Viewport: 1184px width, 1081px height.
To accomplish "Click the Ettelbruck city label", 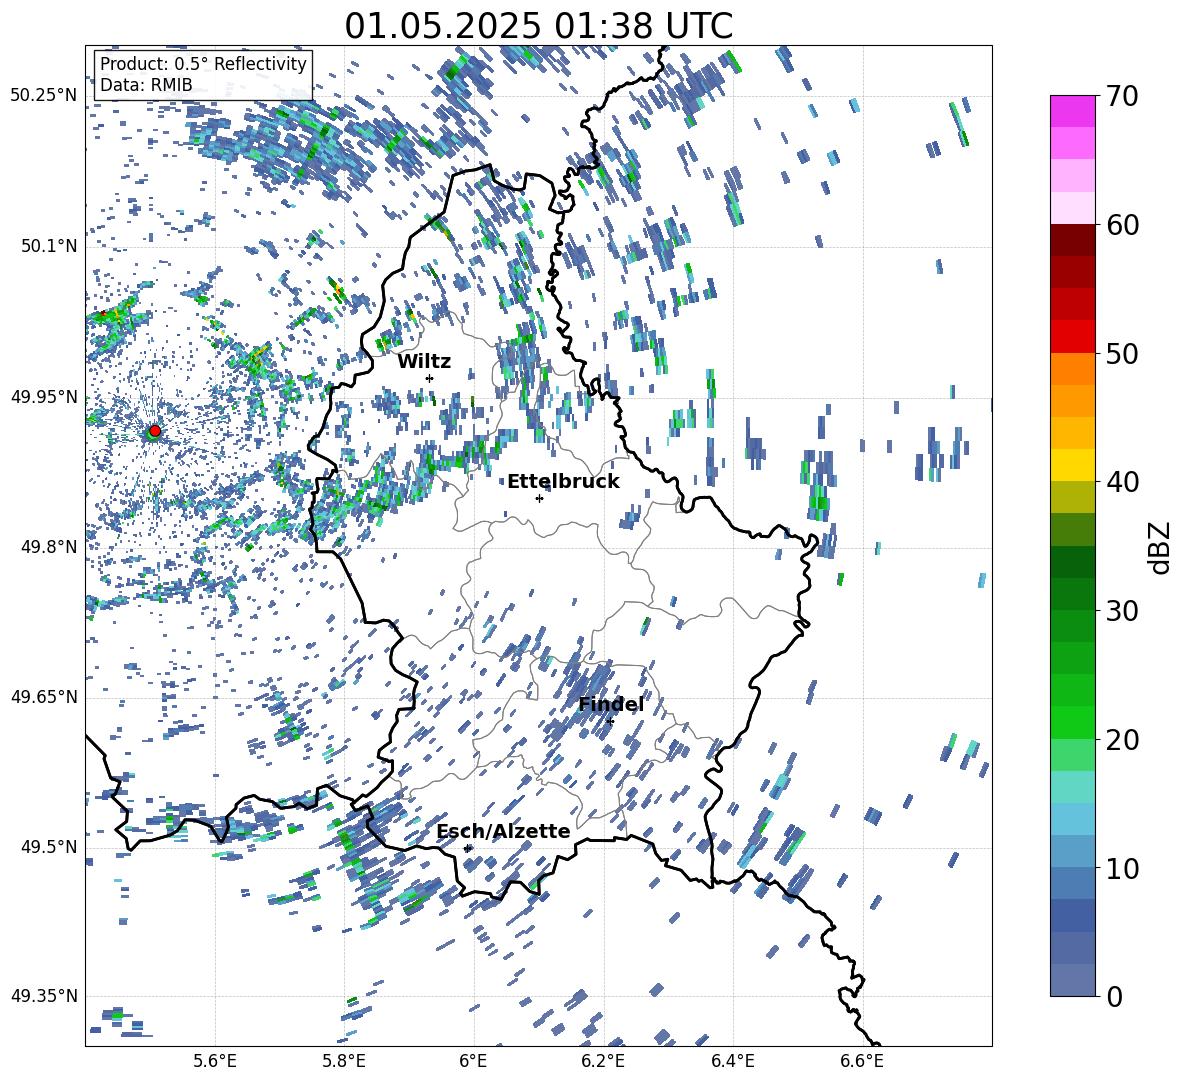I will point(563,482).
